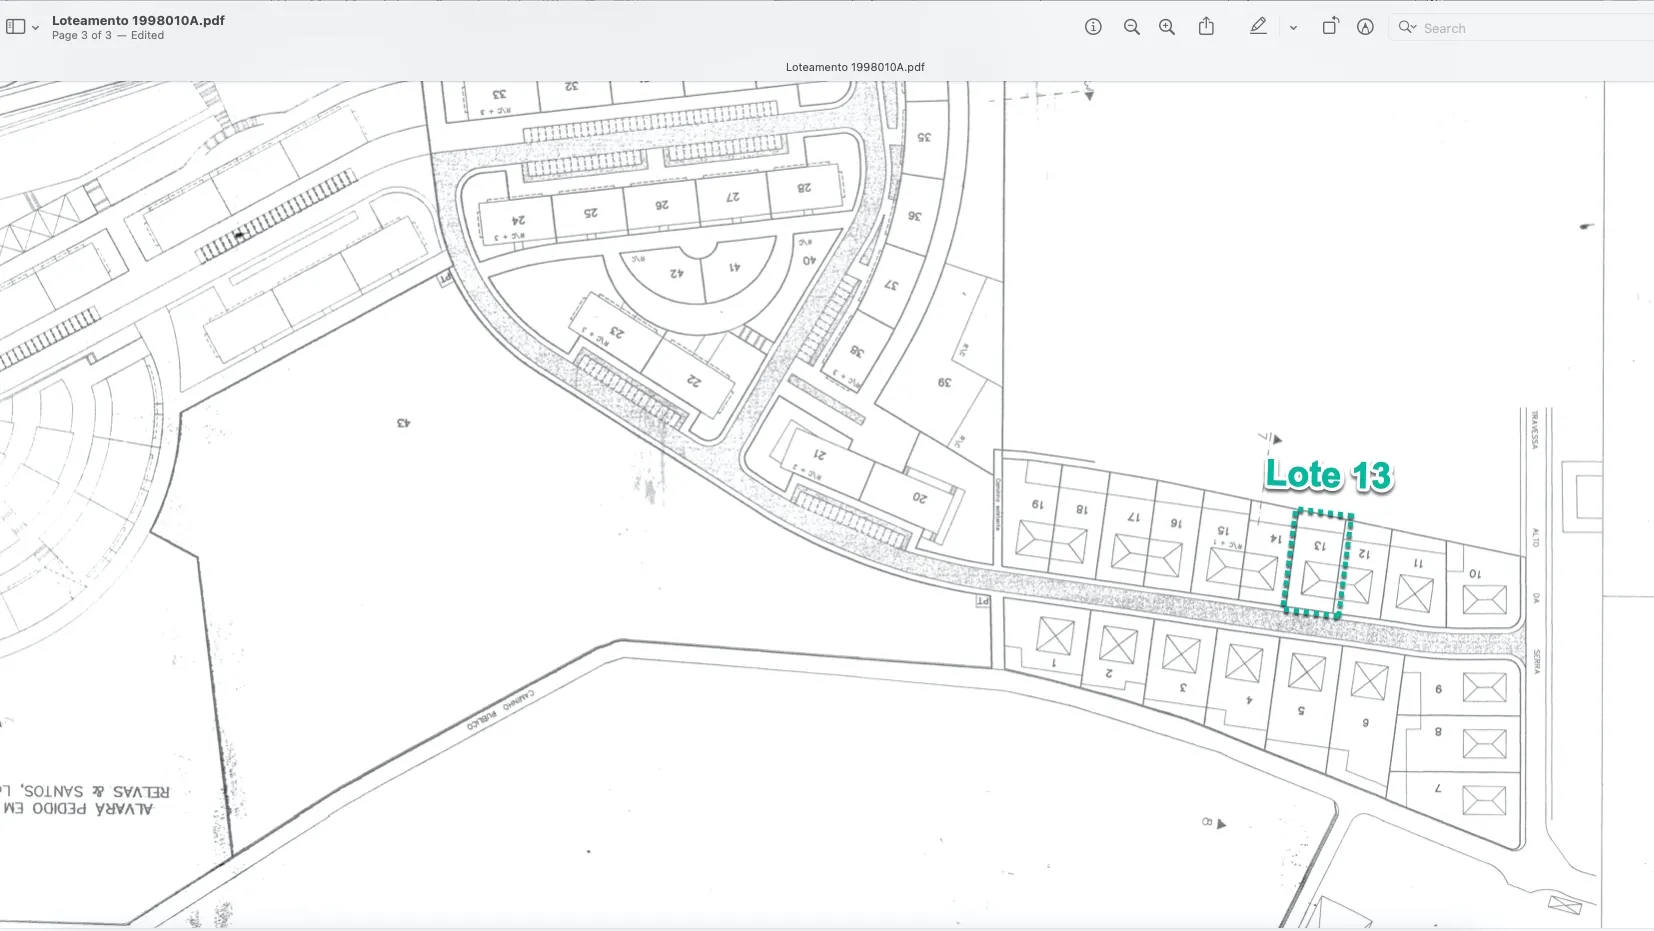Select the centered Loteamento 1998010A.pdf tab
Screen dimensions: 1654x931
pyautogui.click(x=855, y=67)
